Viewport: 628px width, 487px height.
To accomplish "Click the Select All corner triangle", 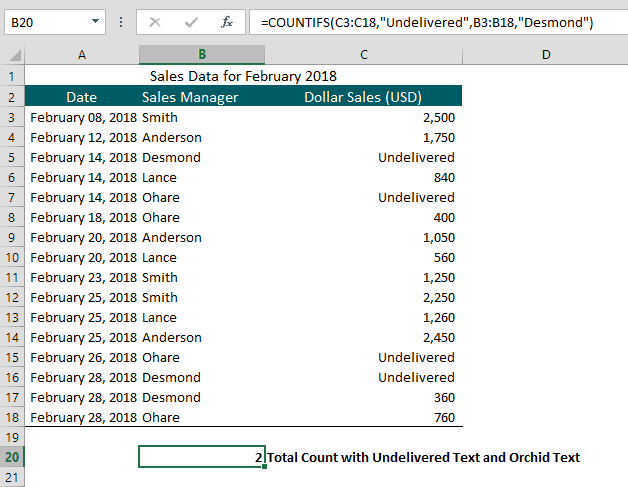I will pyautogui.click(x=15, y=55).
